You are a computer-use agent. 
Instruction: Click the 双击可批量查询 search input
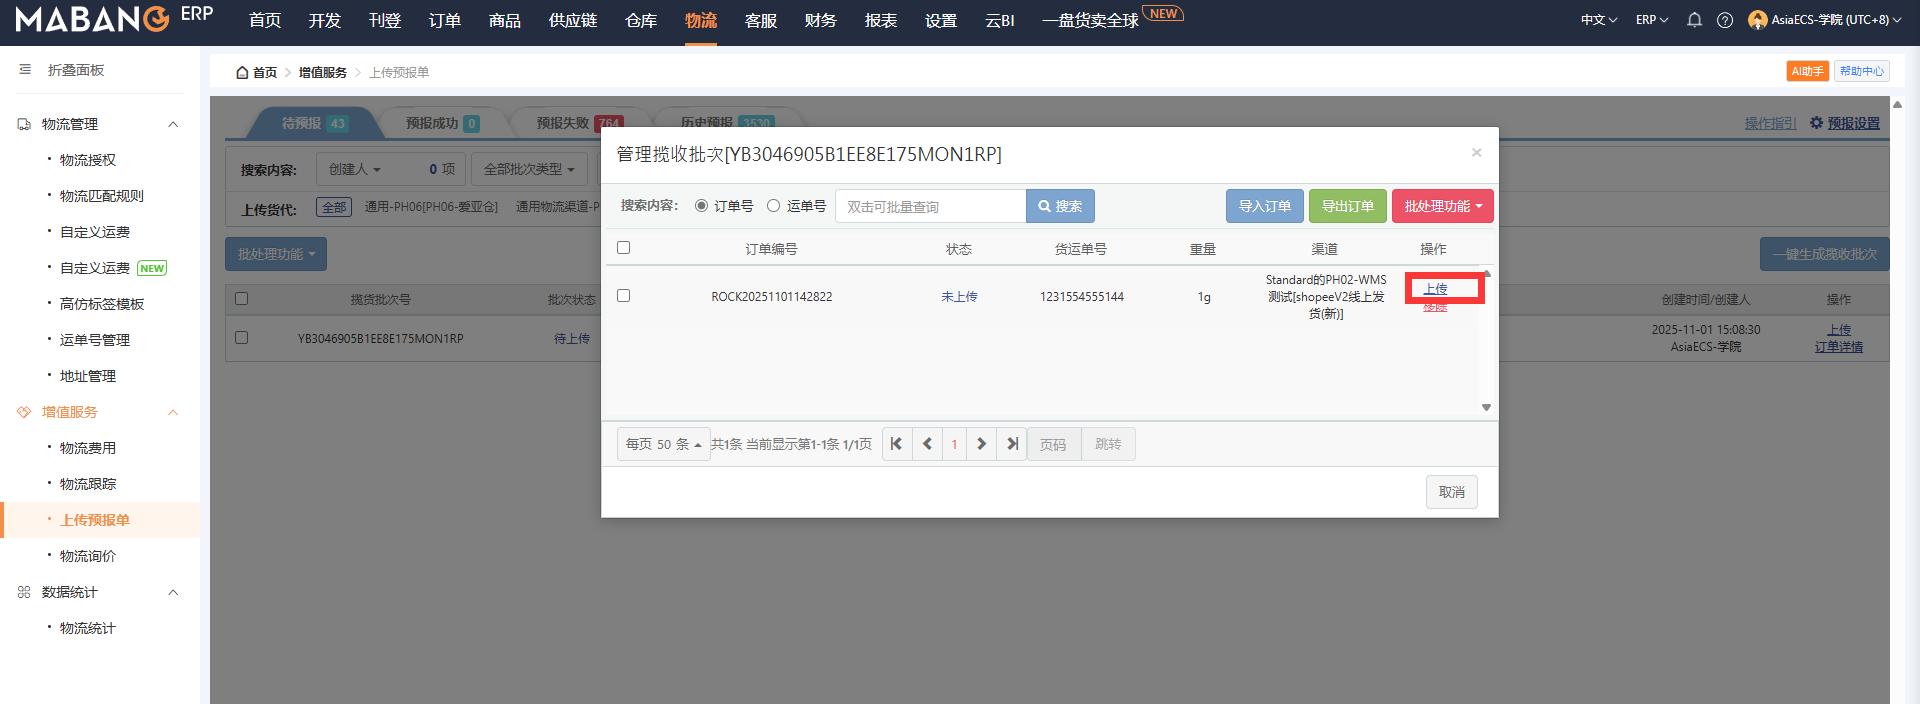(930, 206)
